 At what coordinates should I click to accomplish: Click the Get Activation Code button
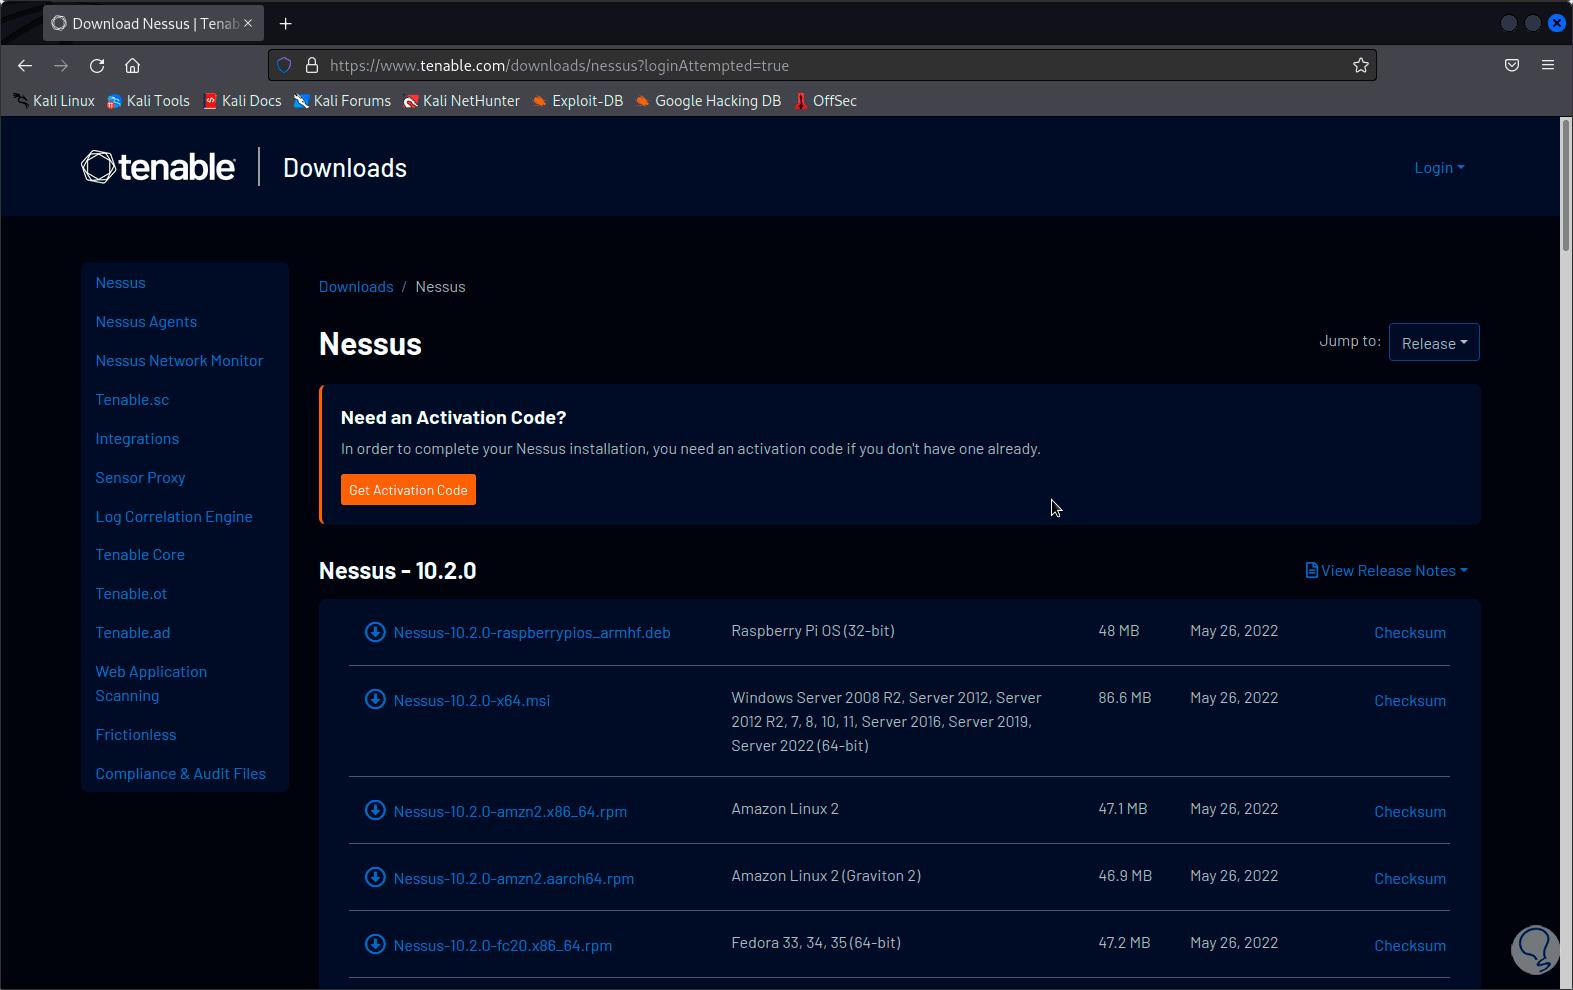coord(408,490)
